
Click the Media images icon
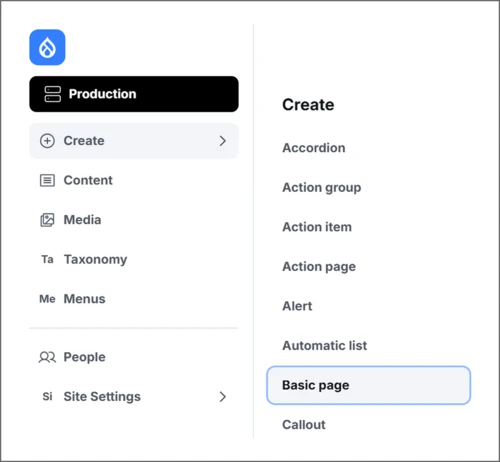pyautogui.click(x=47, y=220)
